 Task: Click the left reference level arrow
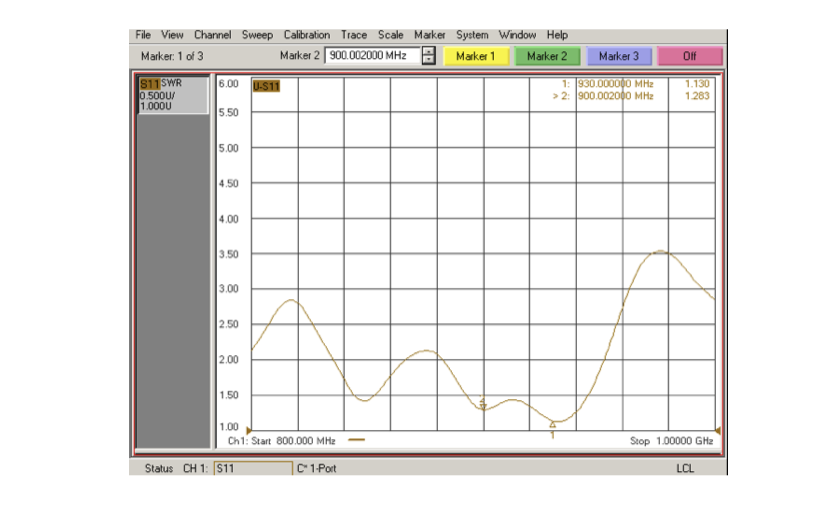coord(249,430)
